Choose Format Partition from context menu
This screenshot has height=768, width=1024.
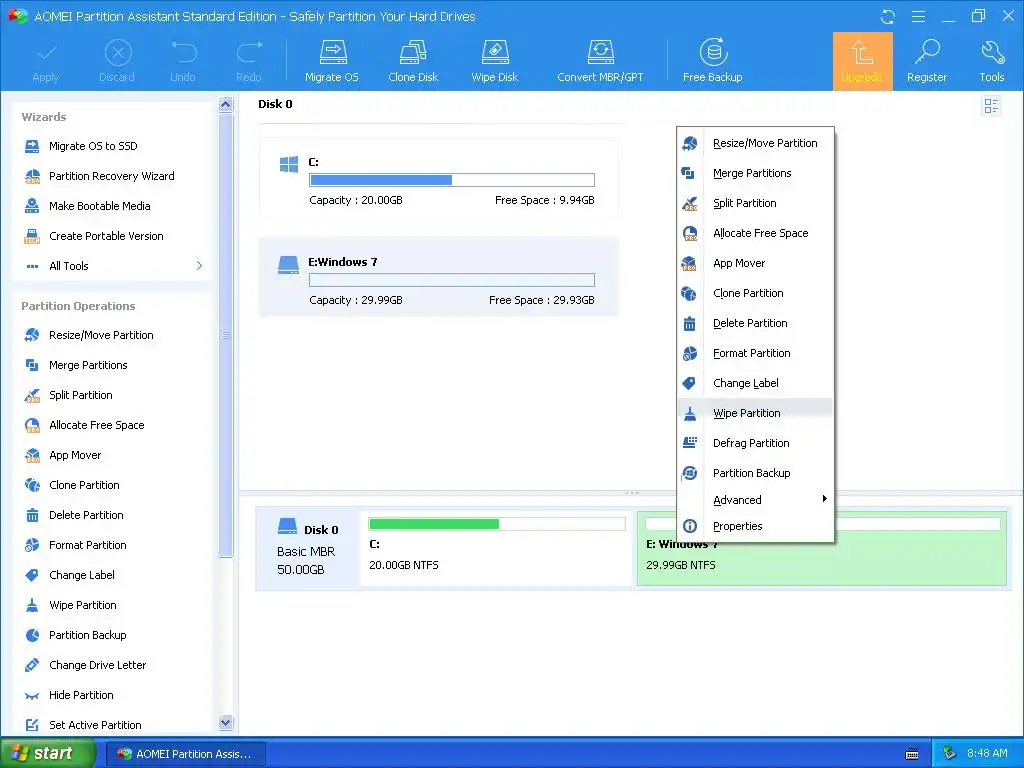tap(756, 353)
